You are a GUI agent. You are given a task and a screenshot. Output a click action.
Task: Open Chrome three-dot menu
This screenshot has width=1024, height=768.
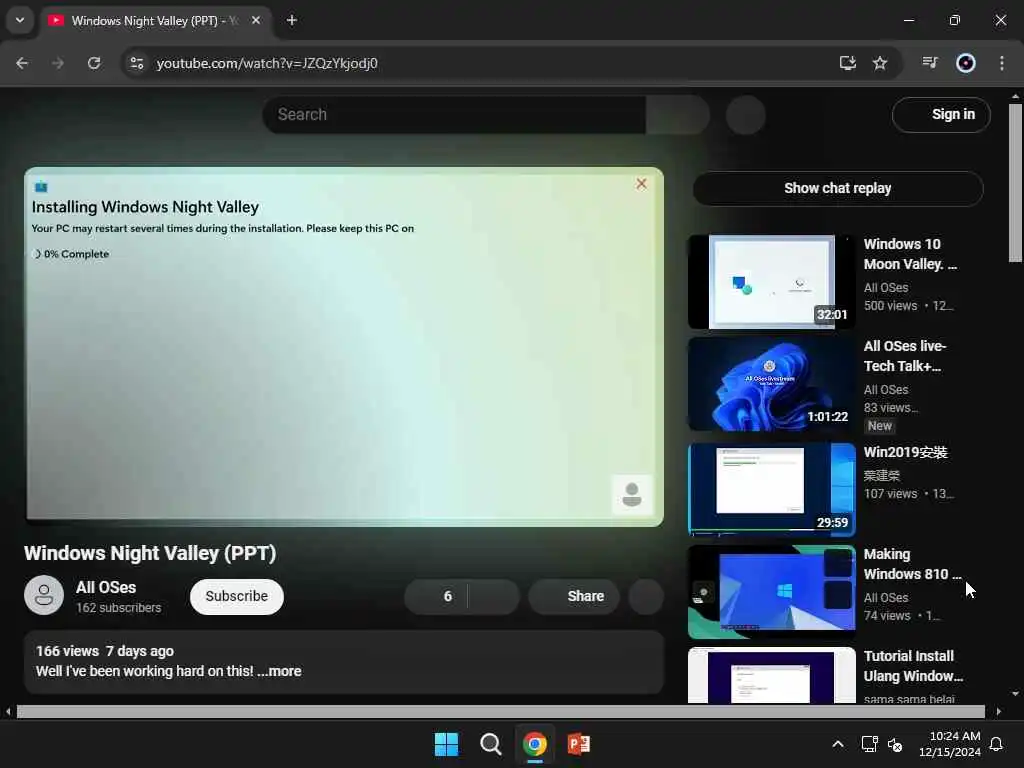1002,63
